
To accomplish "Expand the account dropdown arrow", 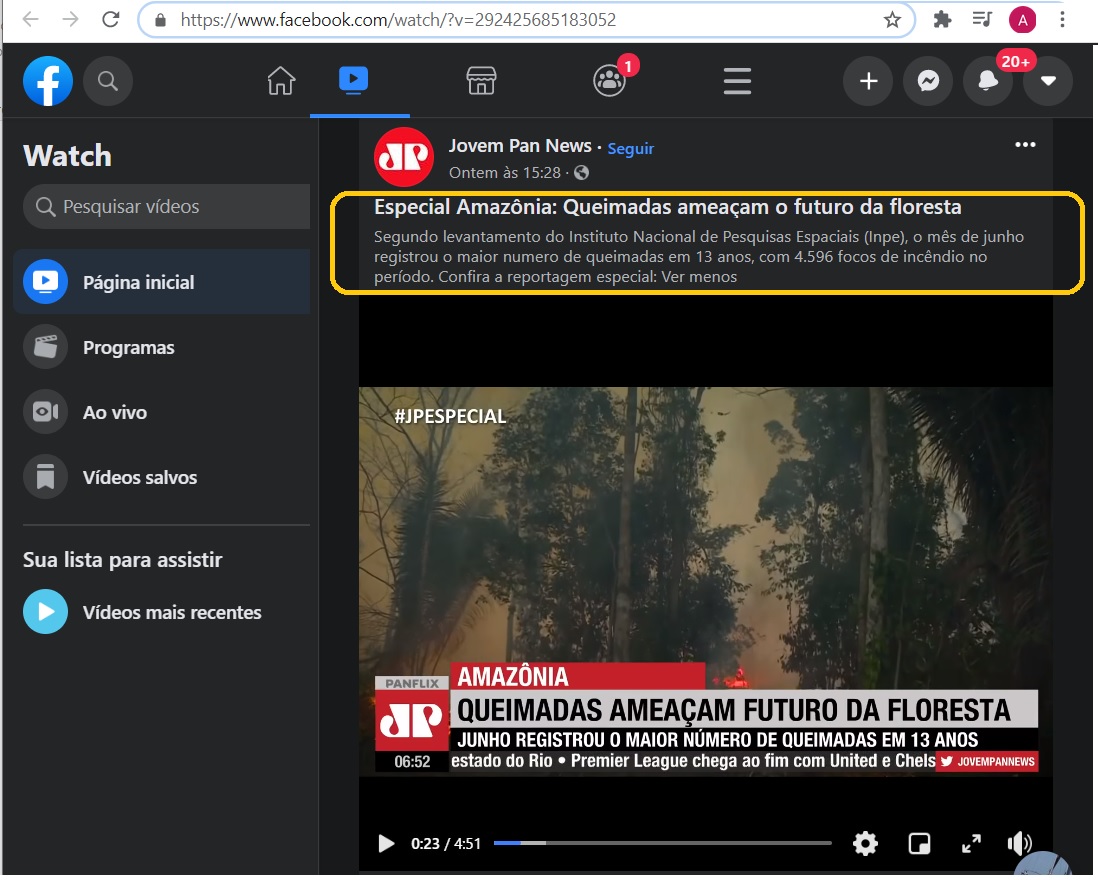I will click(1048, 81).
